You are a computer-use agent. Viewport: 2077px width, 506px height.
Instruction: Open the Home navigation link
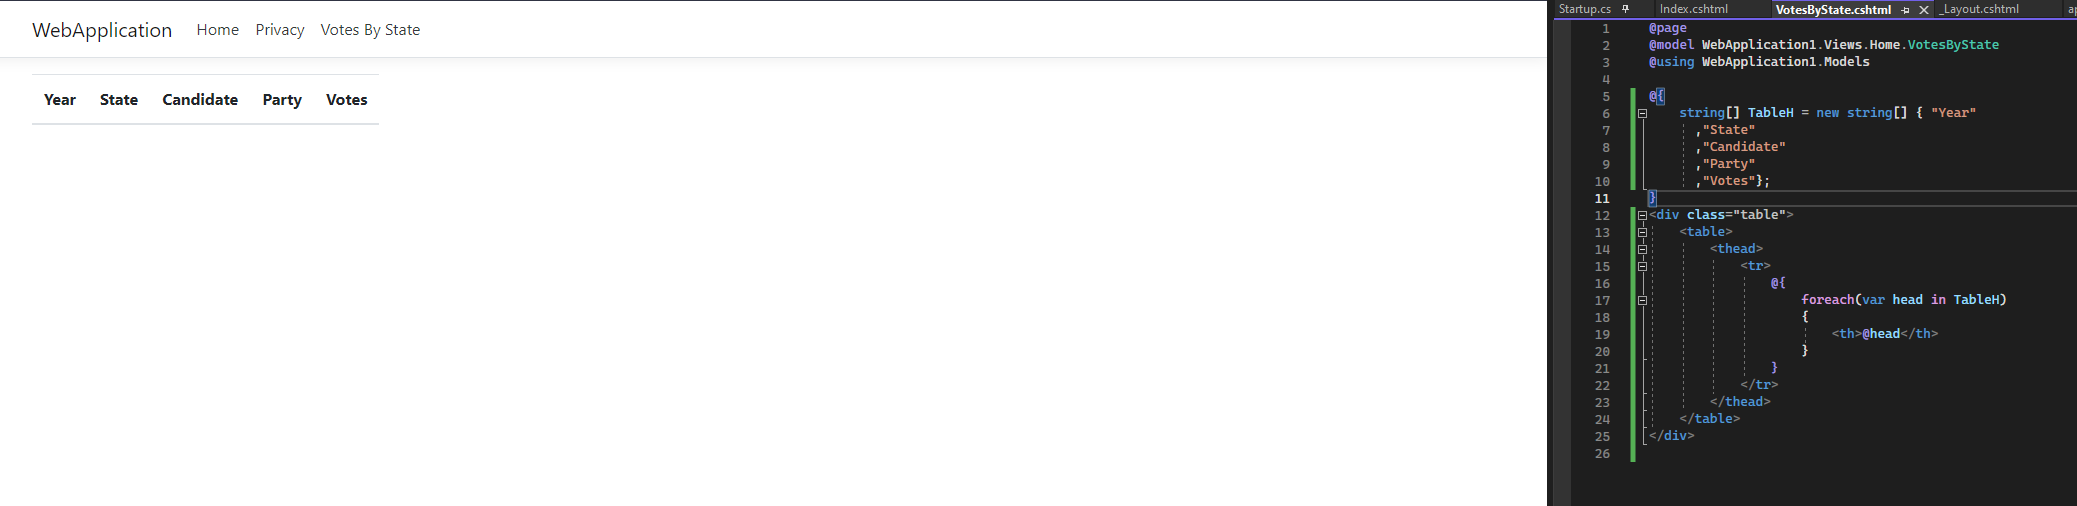(217, 30)
